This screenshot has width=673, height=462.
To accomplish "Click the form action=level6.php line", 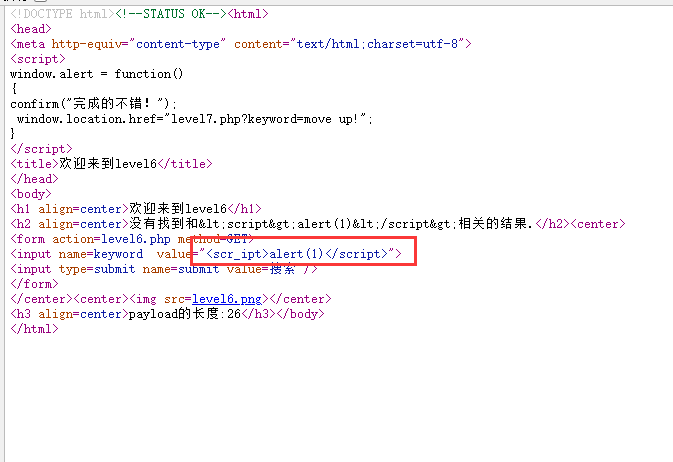I will (132, 239).
